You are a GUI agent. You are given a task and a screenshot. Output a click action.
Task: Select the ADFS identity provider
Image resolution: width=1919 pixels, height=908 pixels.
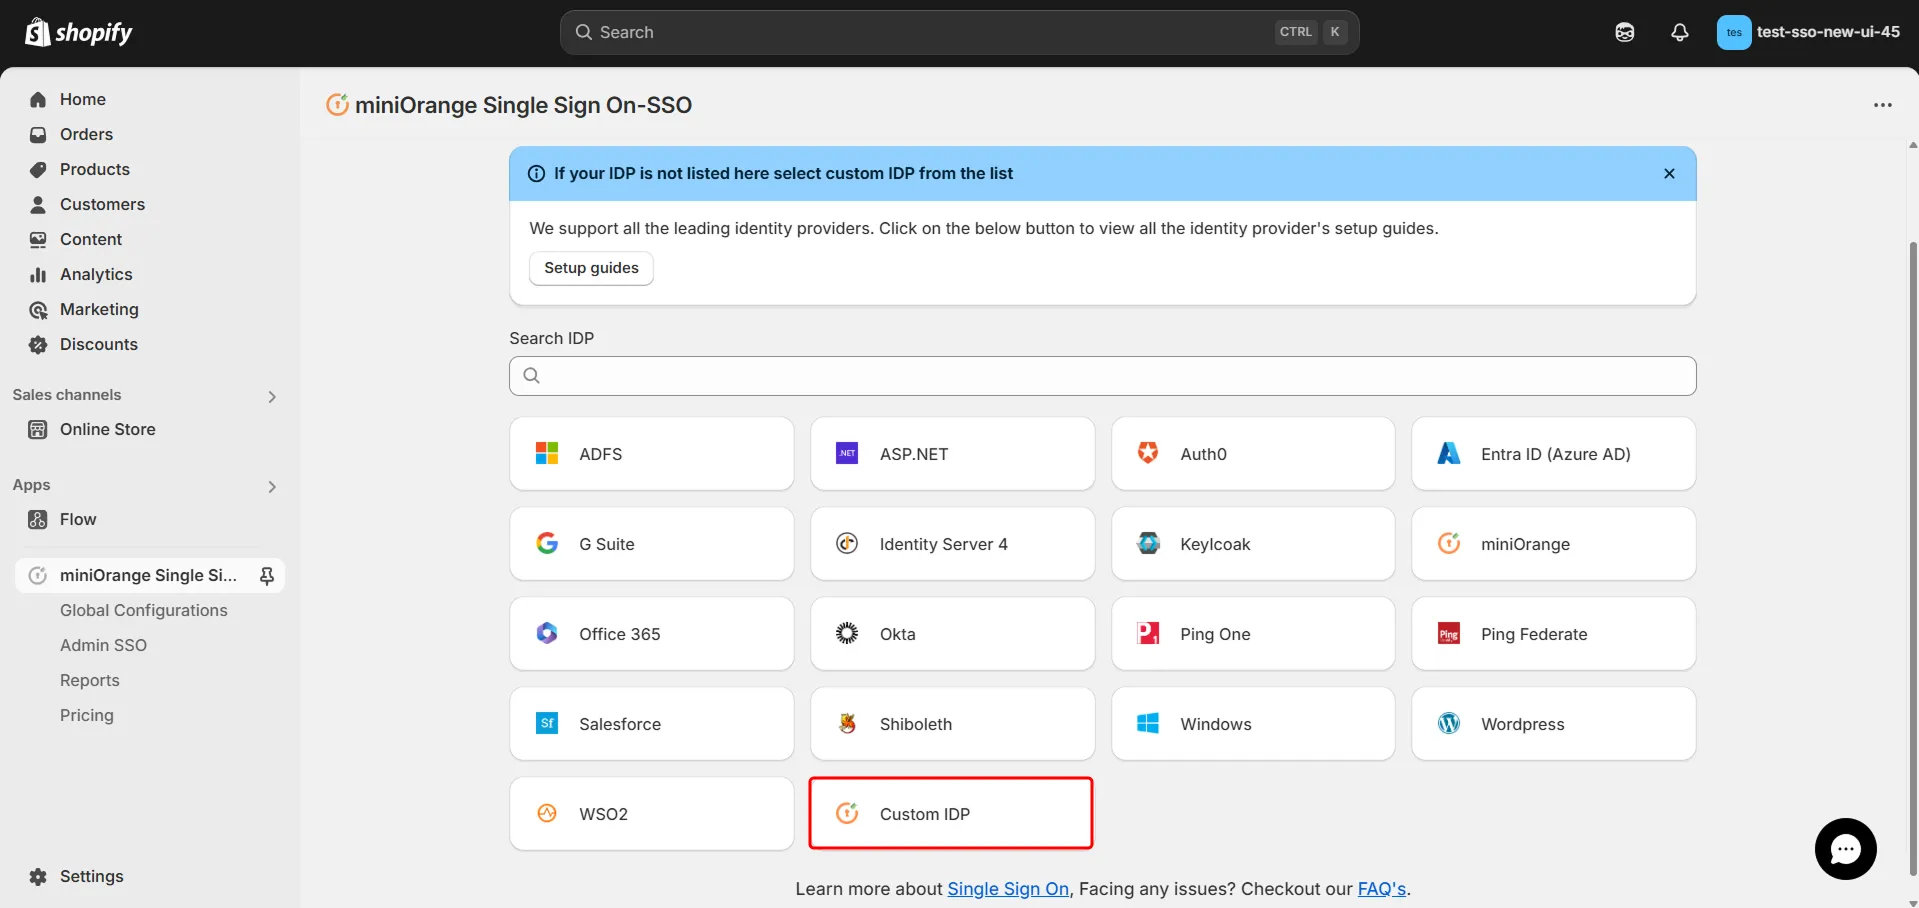click(x=651, y=454)
